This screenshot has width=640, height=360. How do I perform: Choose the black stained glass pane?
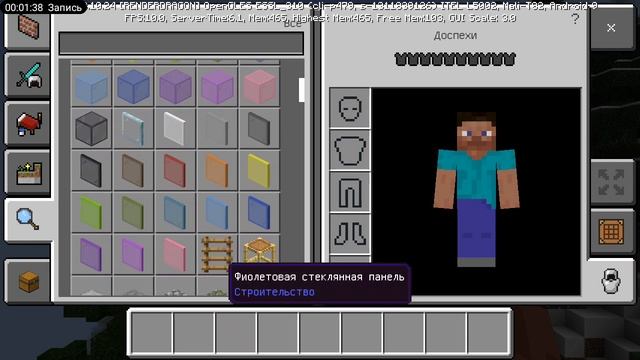coord(91,170)
